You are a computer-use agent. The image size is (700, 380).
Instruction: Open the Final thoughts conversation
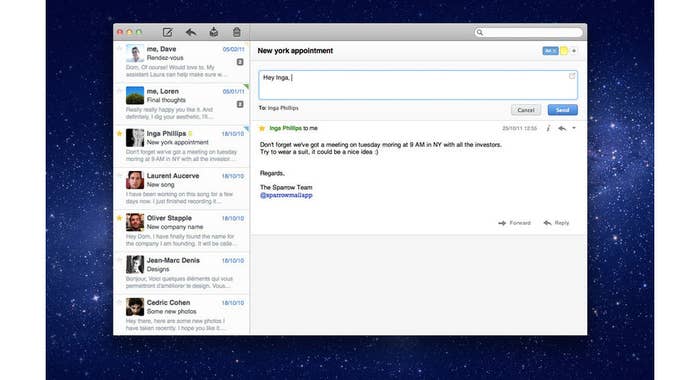(x=181, y=104)
